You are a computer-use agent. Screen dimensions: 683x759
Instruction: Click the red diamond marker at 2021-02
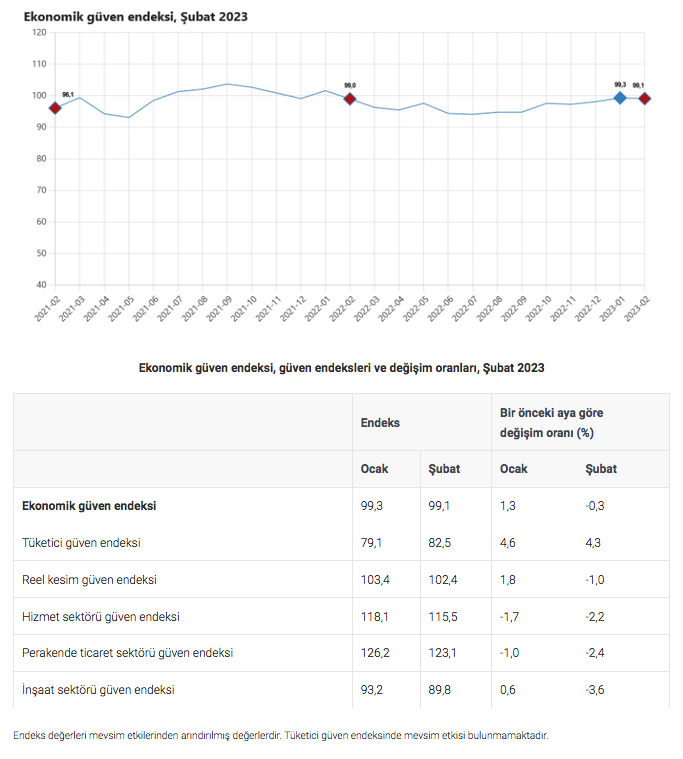point(55,108)
